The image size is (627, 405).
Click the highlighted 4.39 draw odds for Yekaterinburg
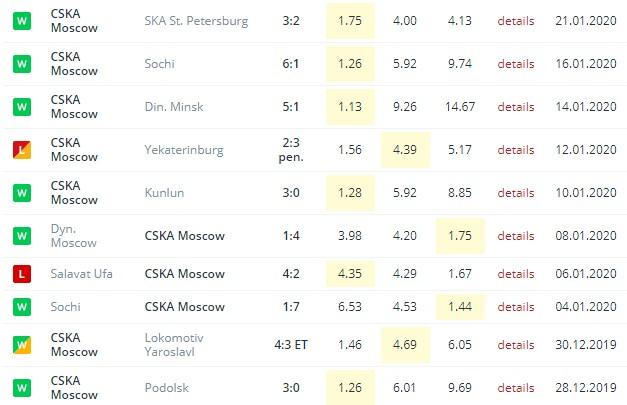click(404, 150)
